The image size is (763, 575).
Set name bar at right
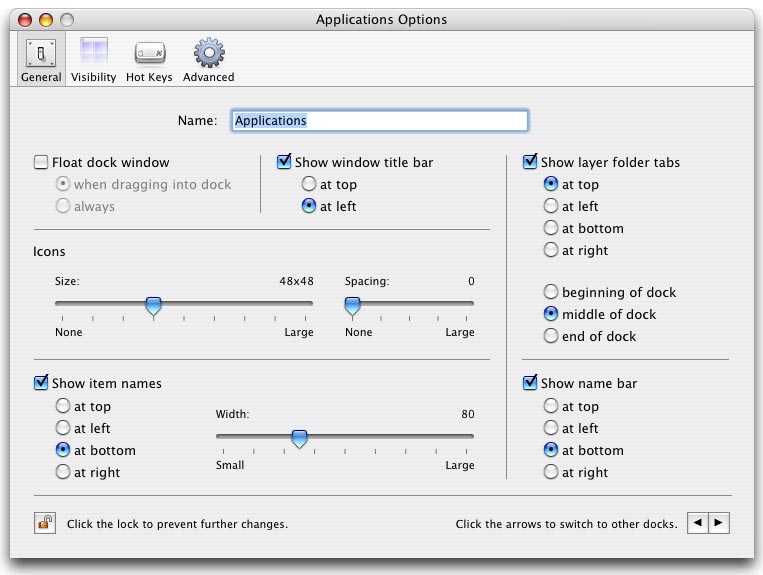[550, 472]
